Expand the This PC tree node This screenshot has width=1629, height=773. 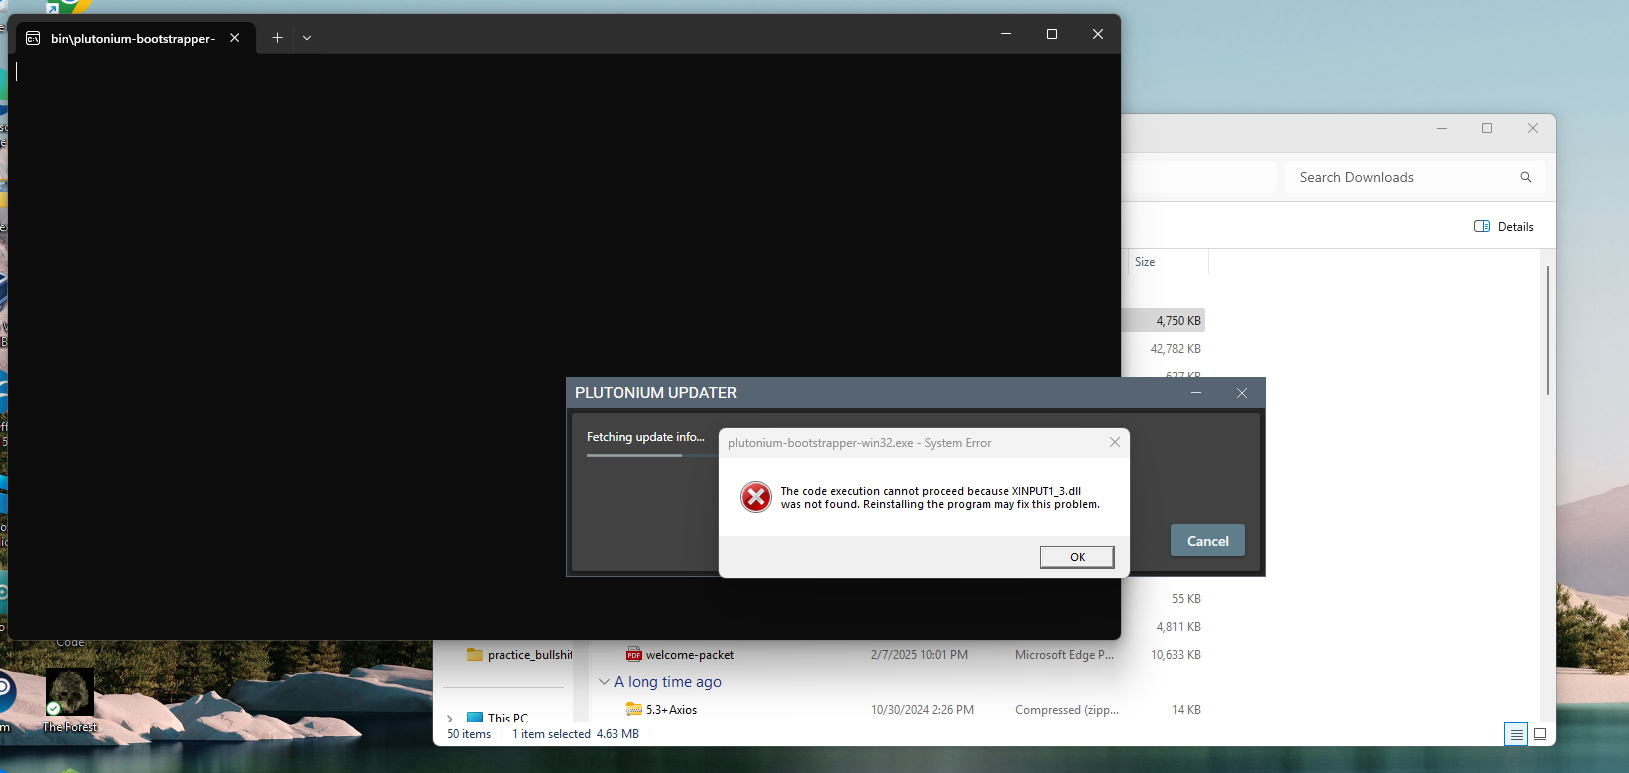pyautogui.click(x=450, y=718)
